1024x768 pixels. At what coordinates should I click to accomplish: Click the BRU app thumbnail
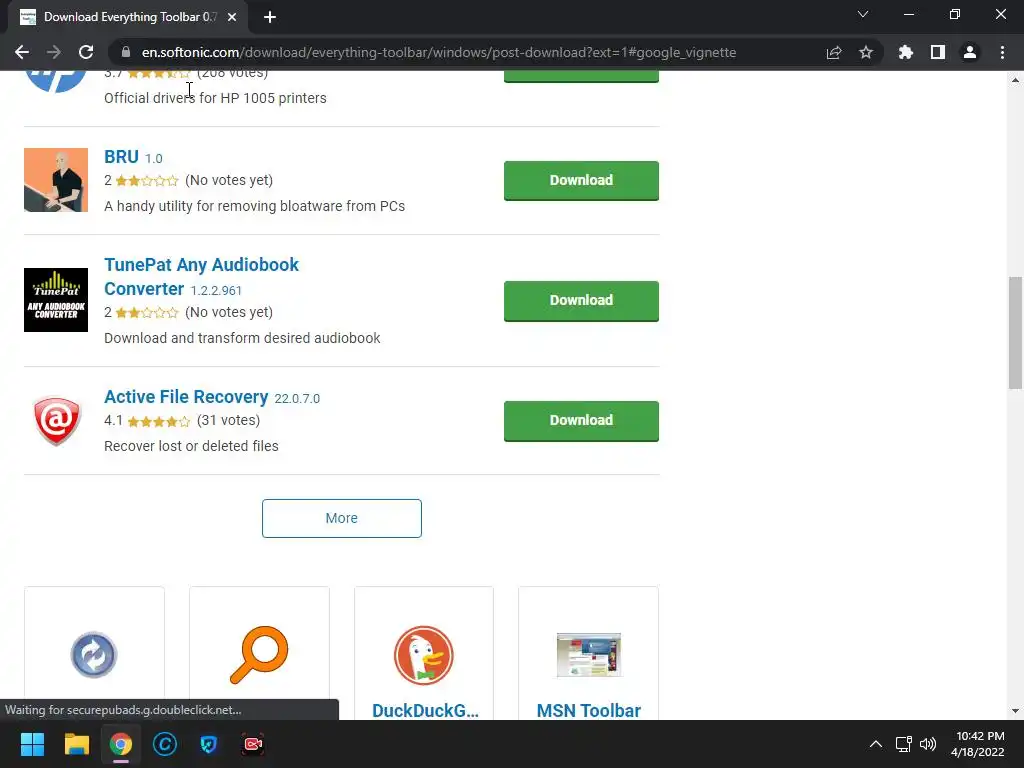(56, 180)
